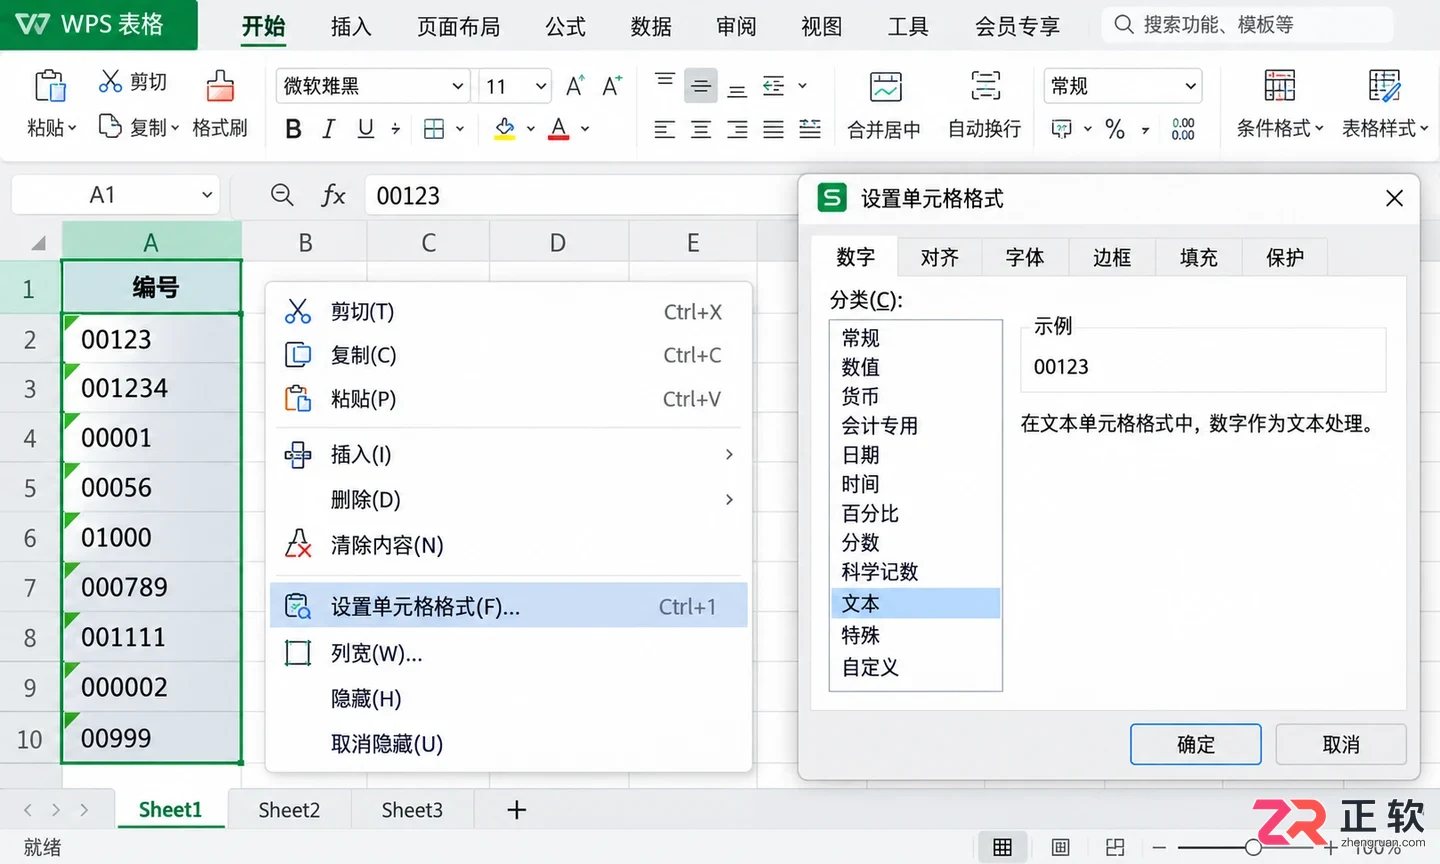Viewport: 1440px width, 864px height.
Task: Decrease font size with smaller A icon
Action: click(x=612, y=86)
